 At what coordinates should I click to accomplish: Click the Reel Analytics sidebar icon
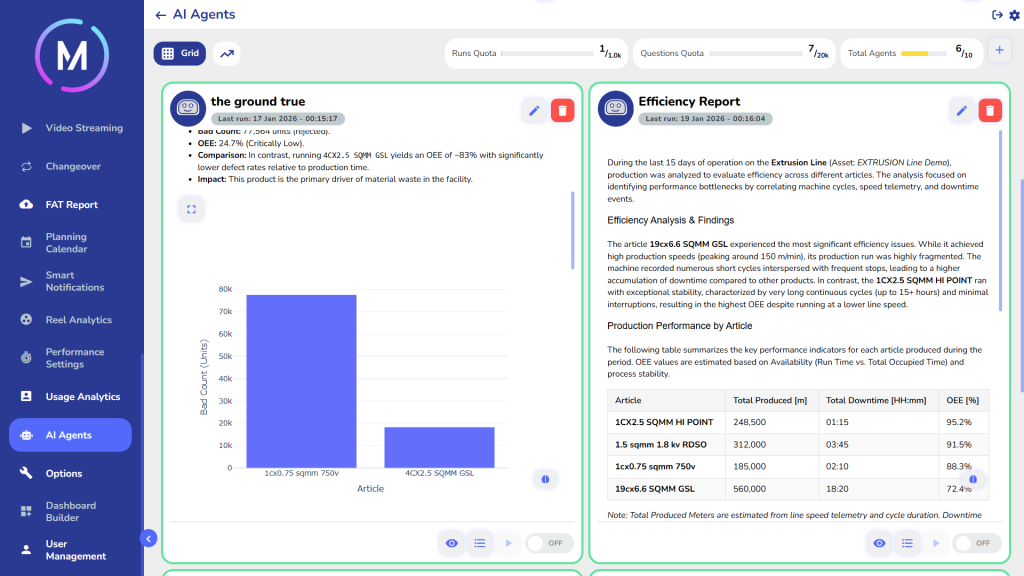(x=26, y=319)
